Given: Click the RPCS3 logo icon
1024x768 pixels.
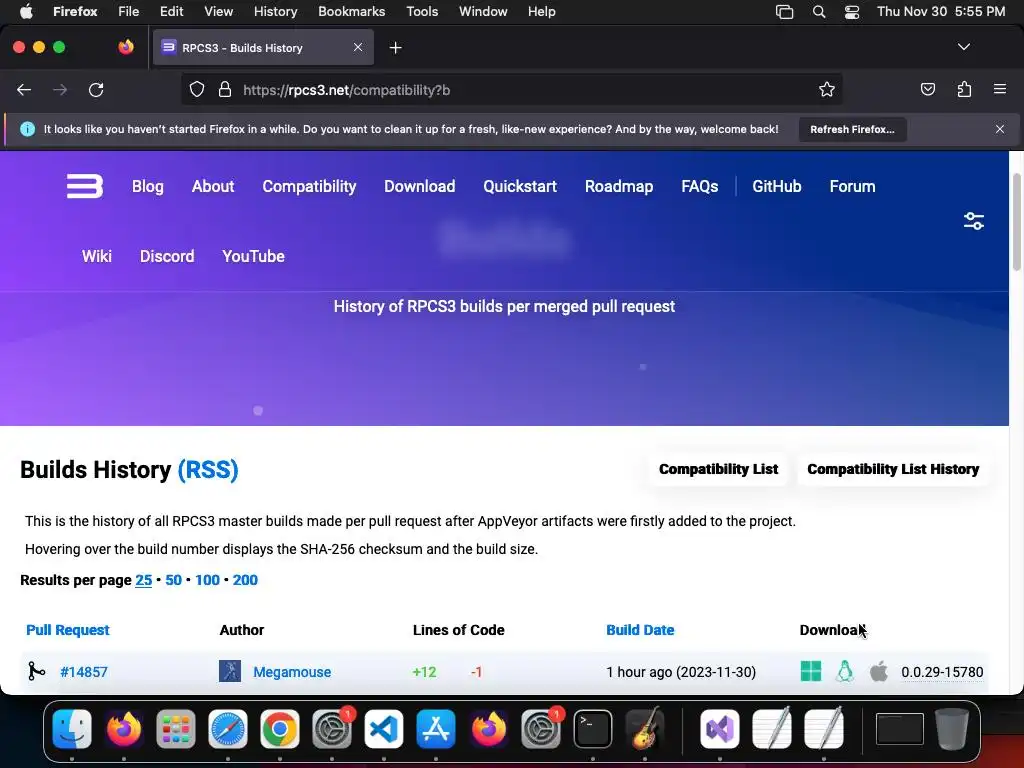Looking at the screenshot, I should [x=85, y=186].
